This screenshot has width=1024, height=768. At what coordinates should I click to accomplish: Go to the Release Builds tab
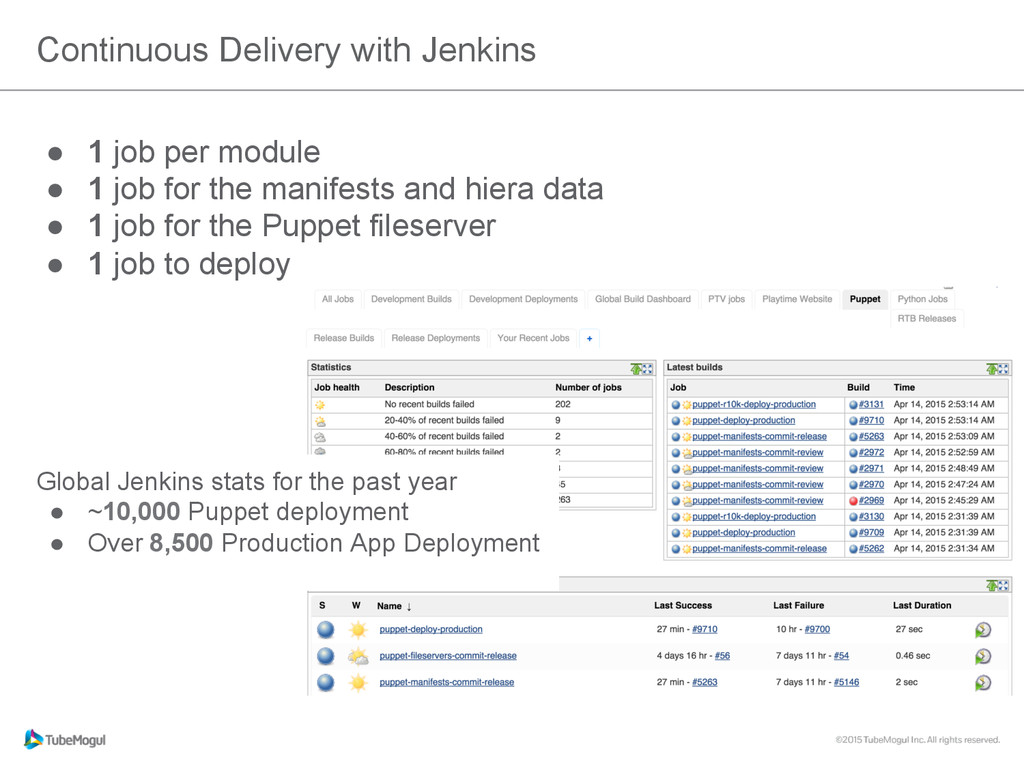[344, 338]
